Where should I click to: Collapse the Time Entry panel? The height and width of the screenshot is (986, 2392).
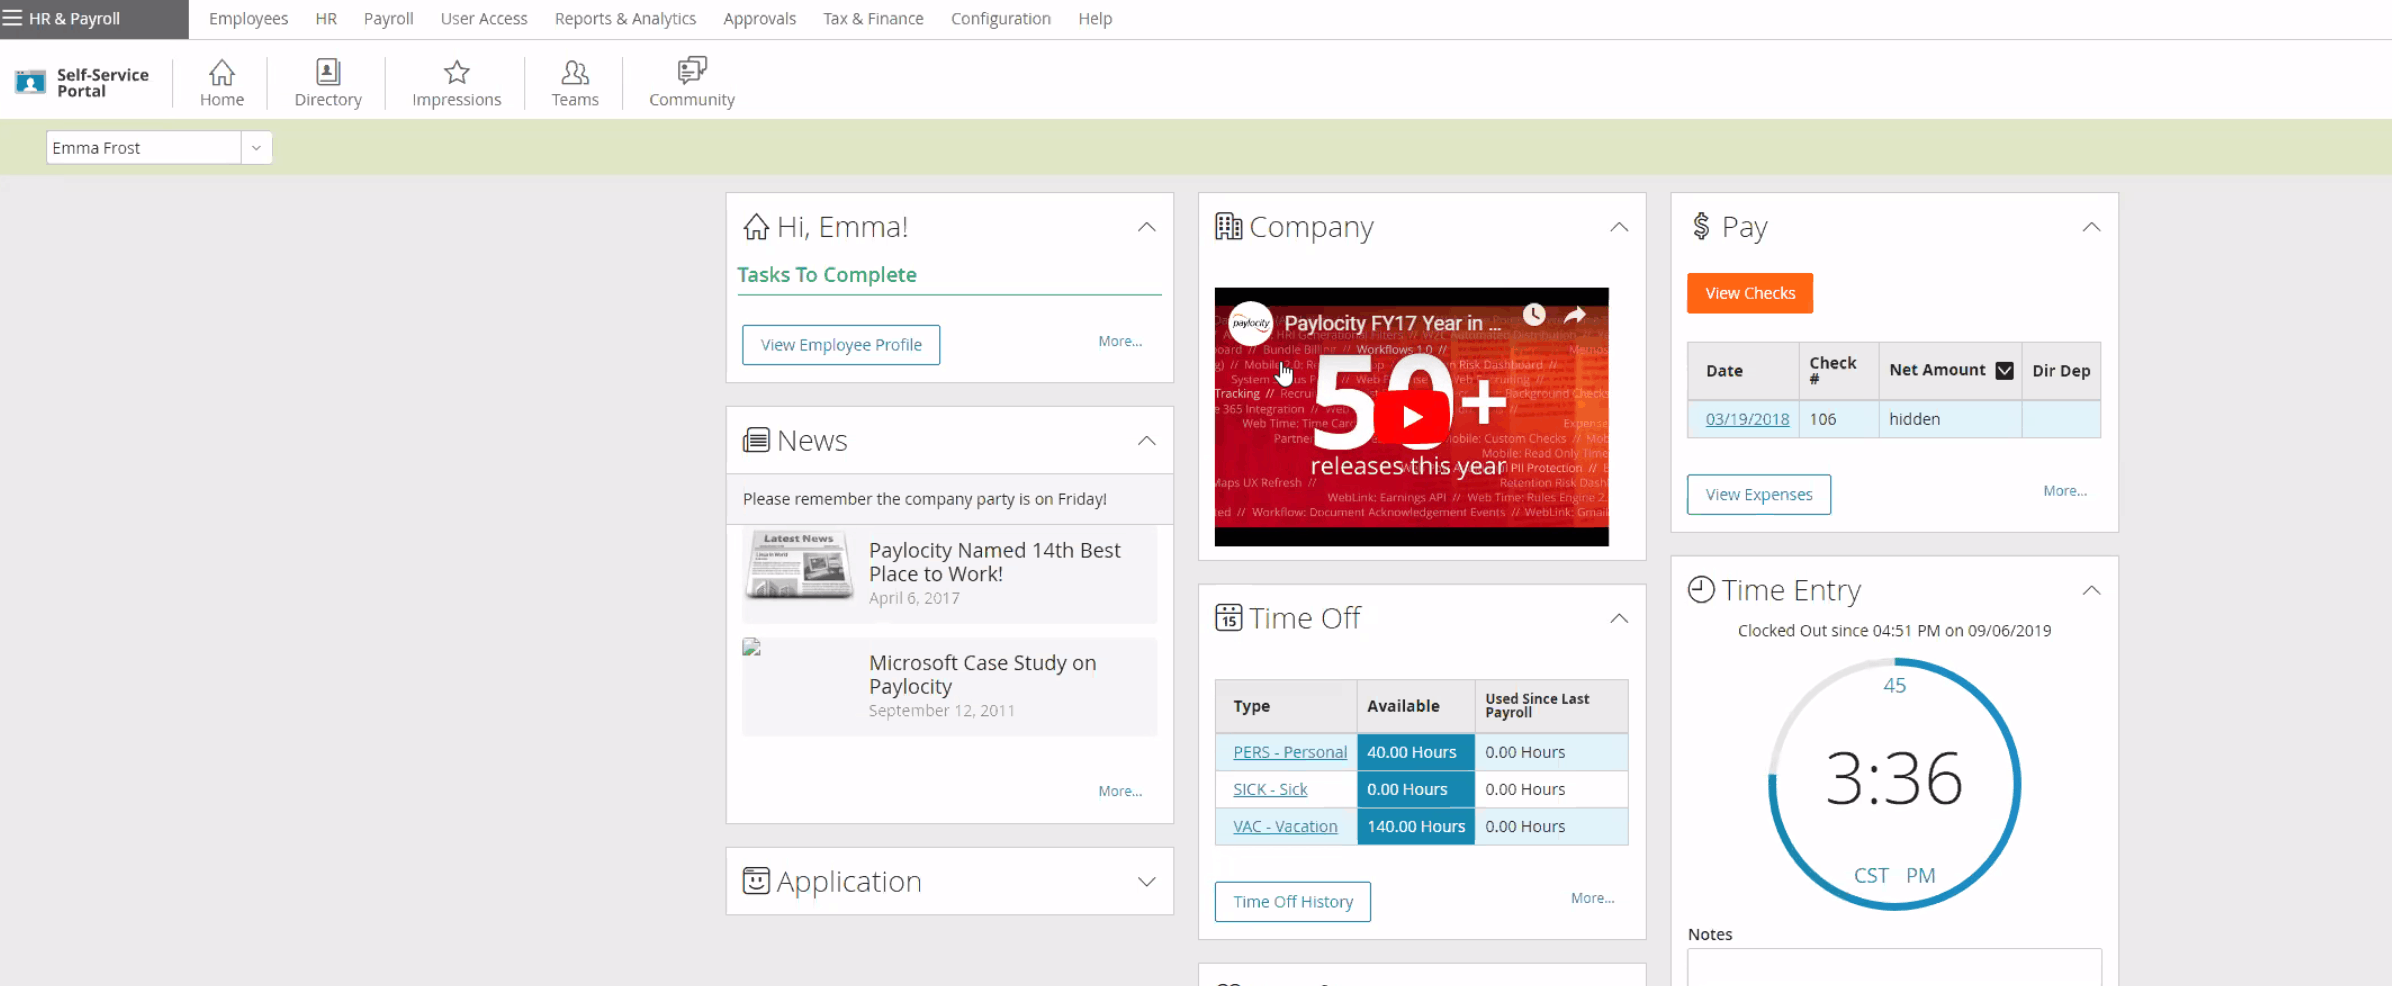tap(2091, 590)
